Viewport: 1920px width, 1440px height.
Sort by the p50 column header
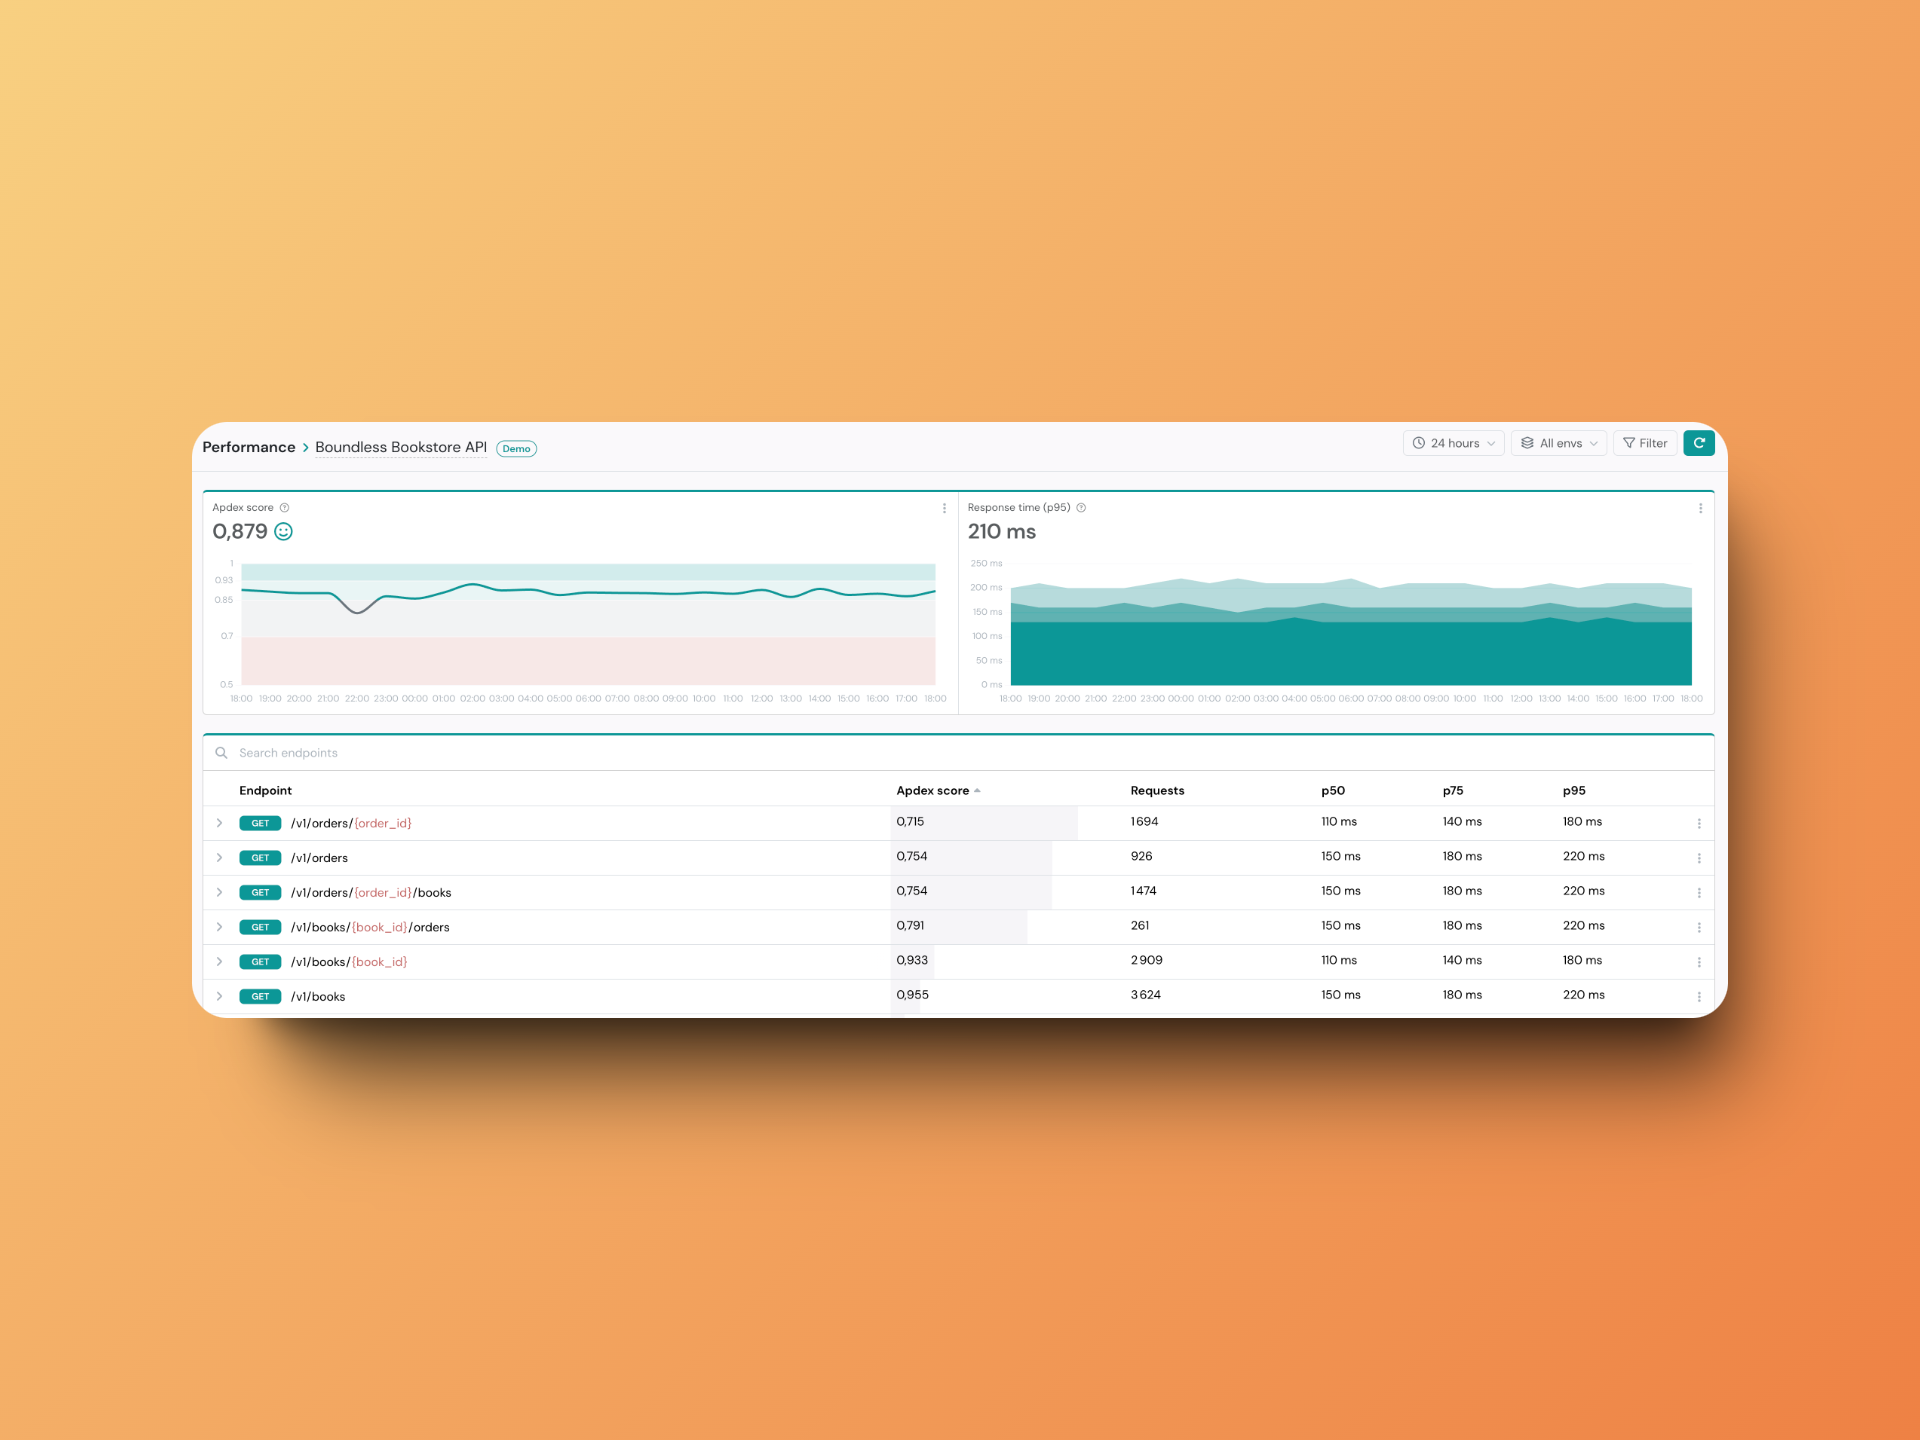point(1333,791)
